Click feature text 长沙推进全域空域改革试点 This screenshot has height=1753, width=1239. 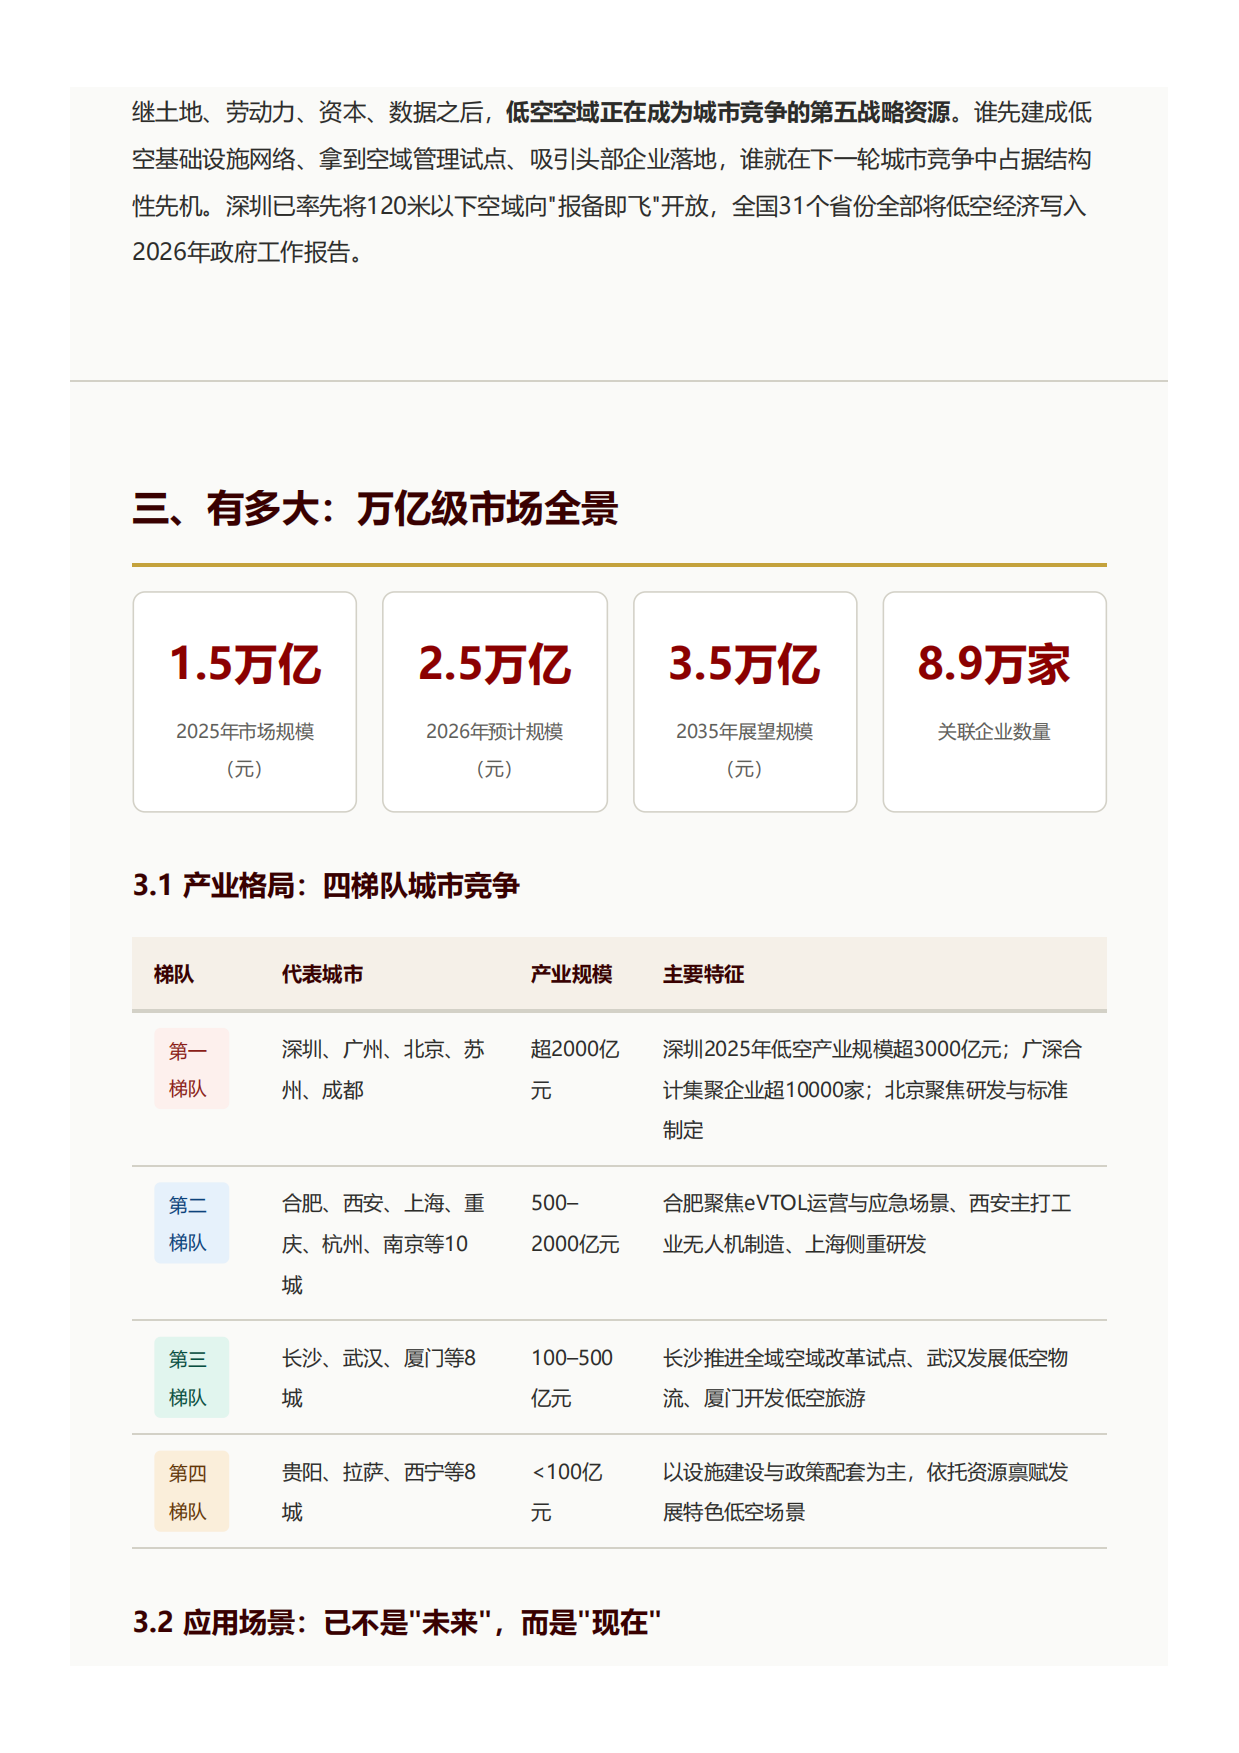pyautogui.click(x=866, y=1377)
